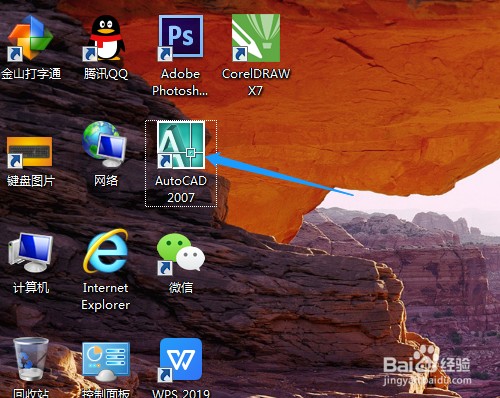The height and width of the screenshot is (398, 500).
Task: Click the Internet Explorer text label
Action: coord(106,296)
